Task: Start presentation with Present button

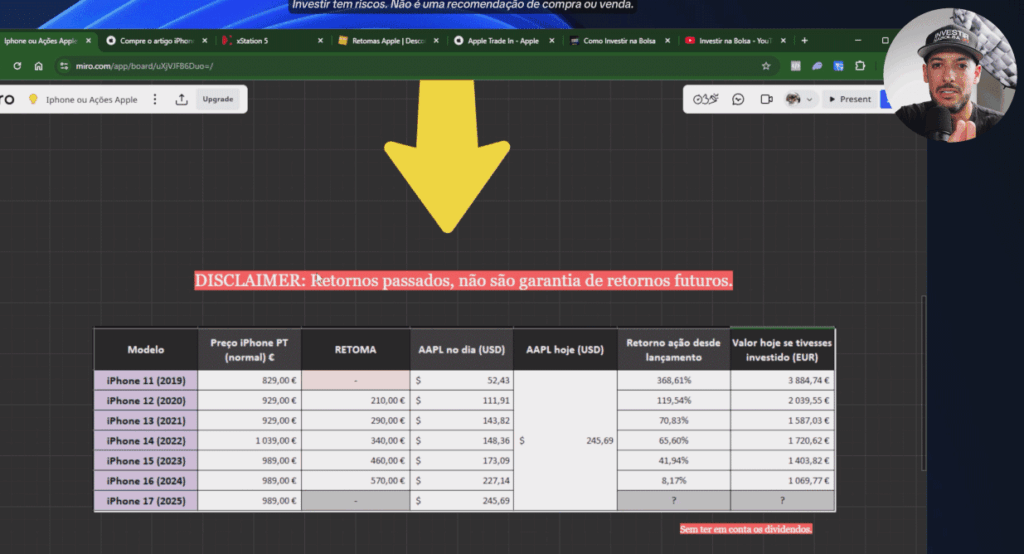Action: (850, 99)
